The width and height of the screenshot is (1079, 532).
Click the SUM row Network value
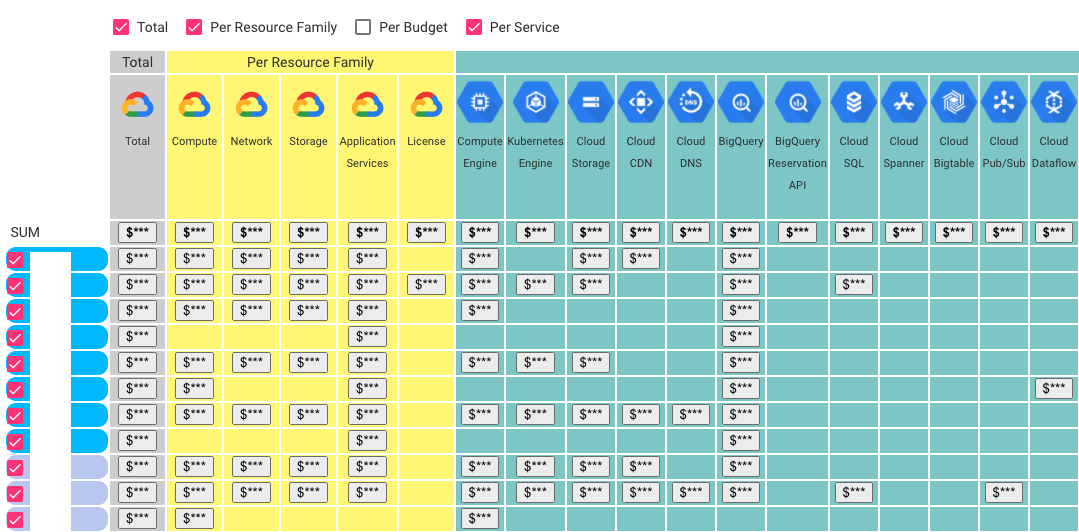coord(252,233)
